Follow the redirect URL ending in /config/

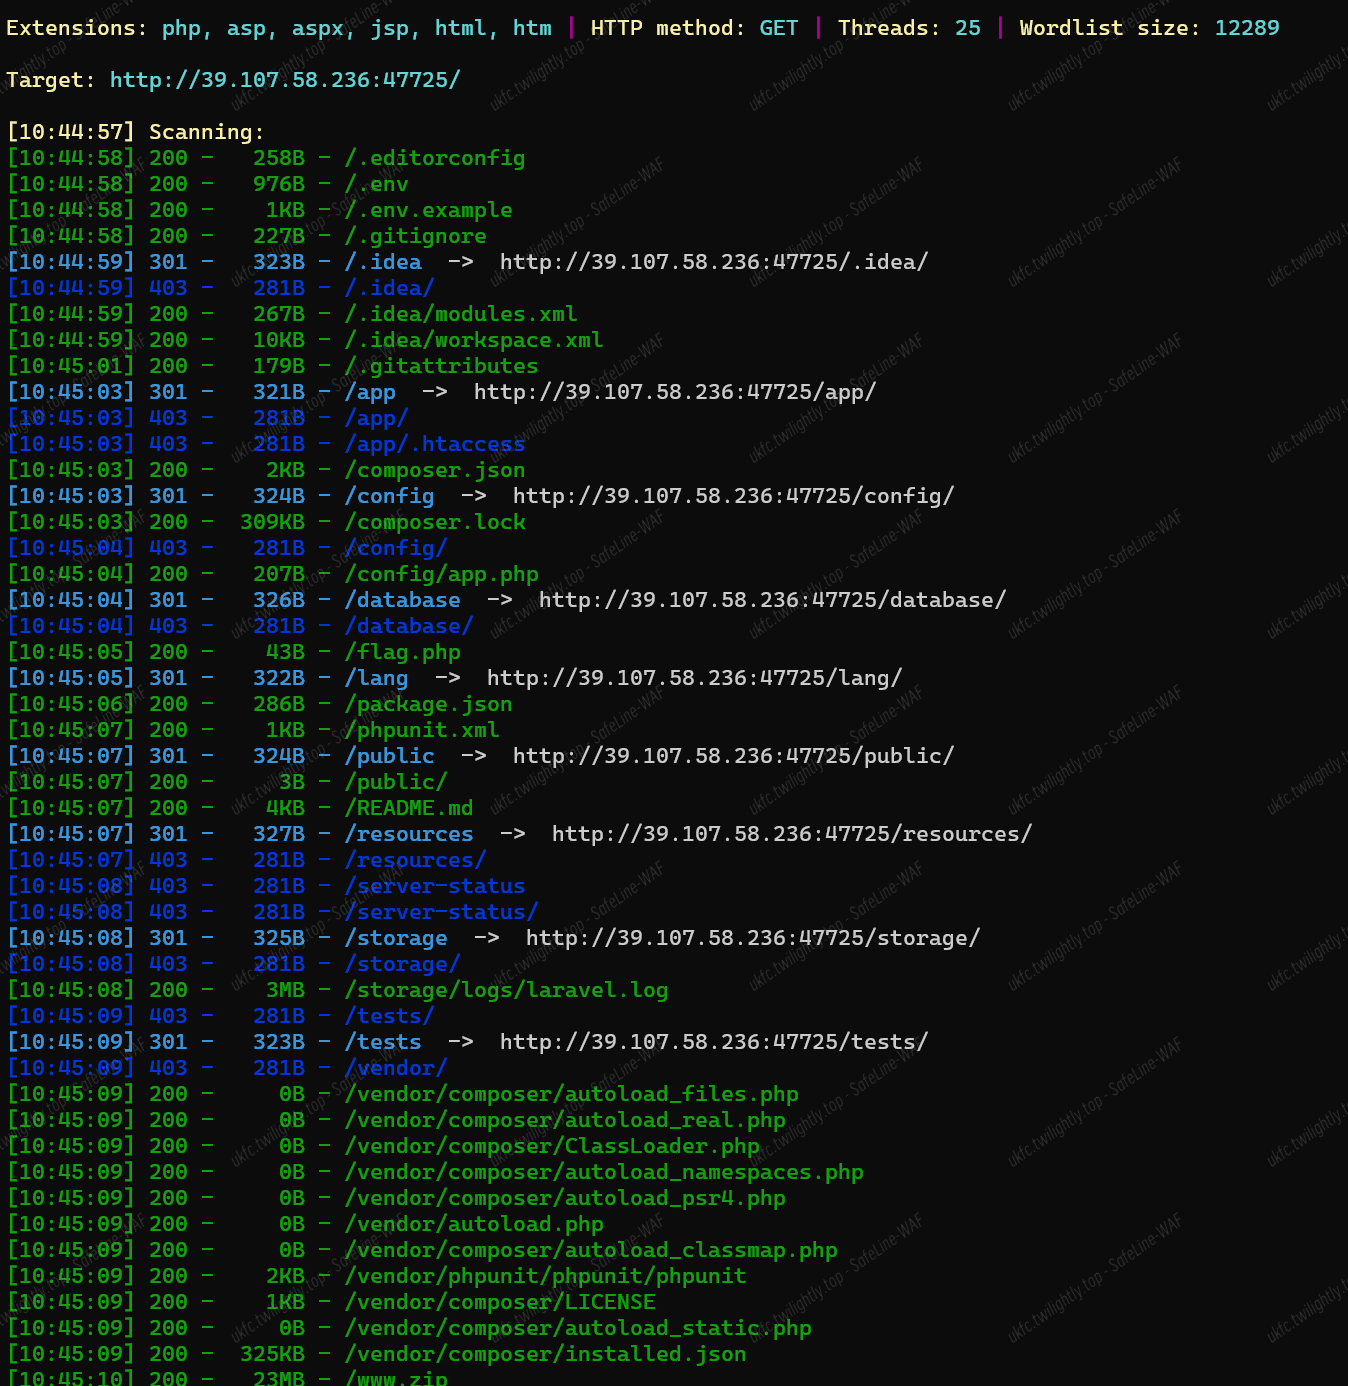tap(733, 496)
